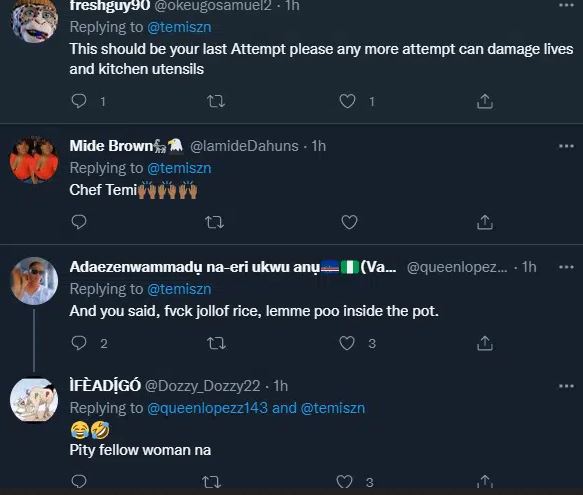Share the jollof rice tweet
Screen dimensions: 583x495
(x=485, y=343)
